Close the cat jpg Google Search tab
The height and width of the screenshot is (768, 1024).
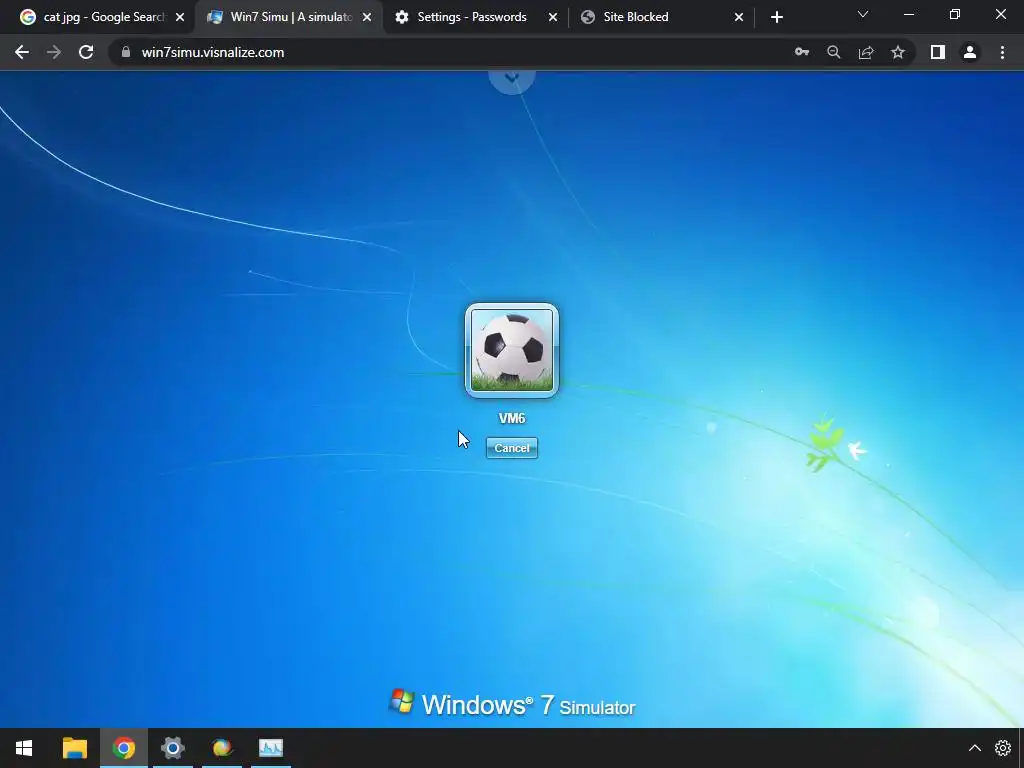tap(180, 18)
